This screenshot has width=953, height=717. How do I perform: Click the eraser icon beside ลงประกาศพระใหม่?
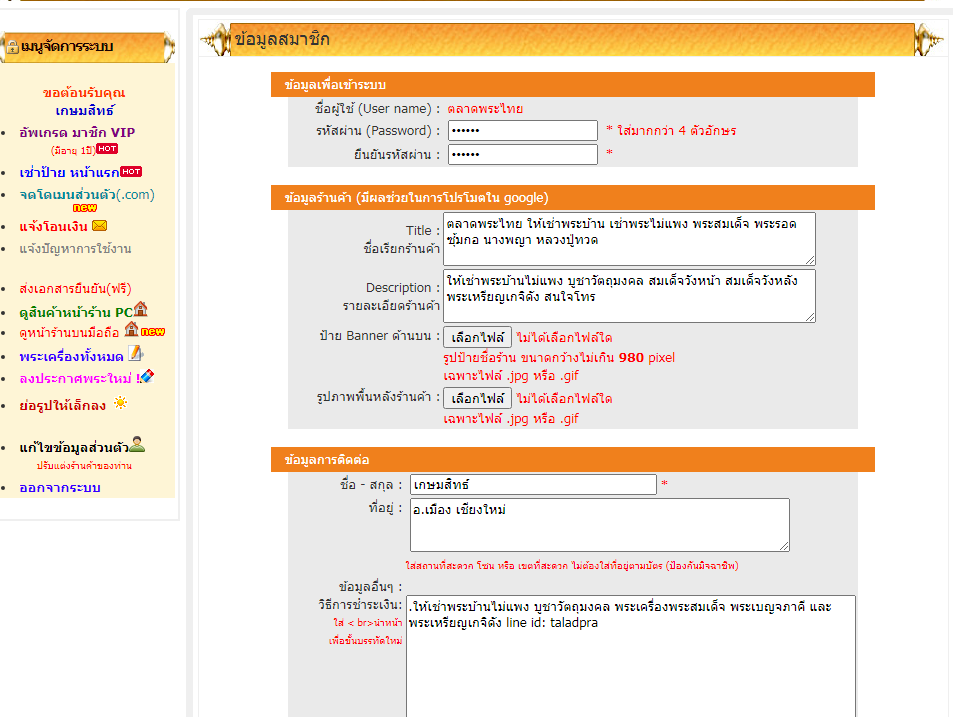[146, 377]
